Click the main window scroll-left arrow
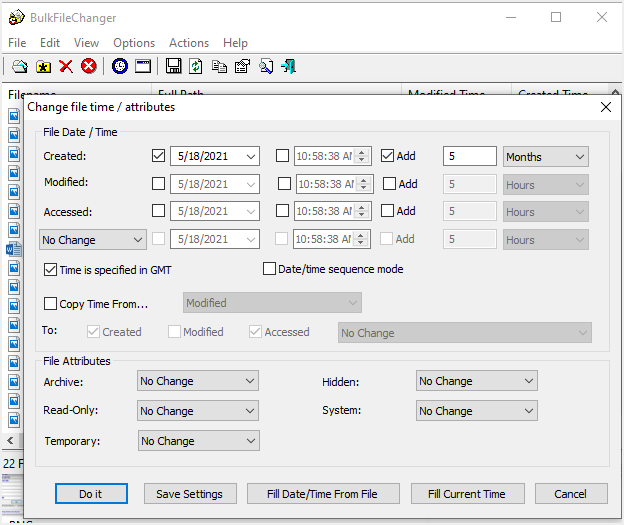 10,441
